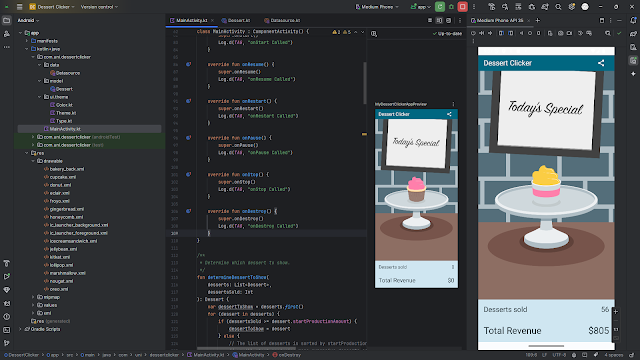Open the app run configuration dropdown
640x360 pixels.
pos(420,7)
